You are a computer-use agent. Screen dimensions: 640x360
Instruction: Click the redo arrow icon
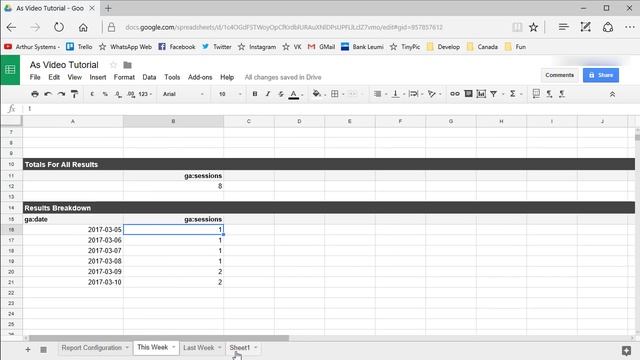tap(61, 94)
